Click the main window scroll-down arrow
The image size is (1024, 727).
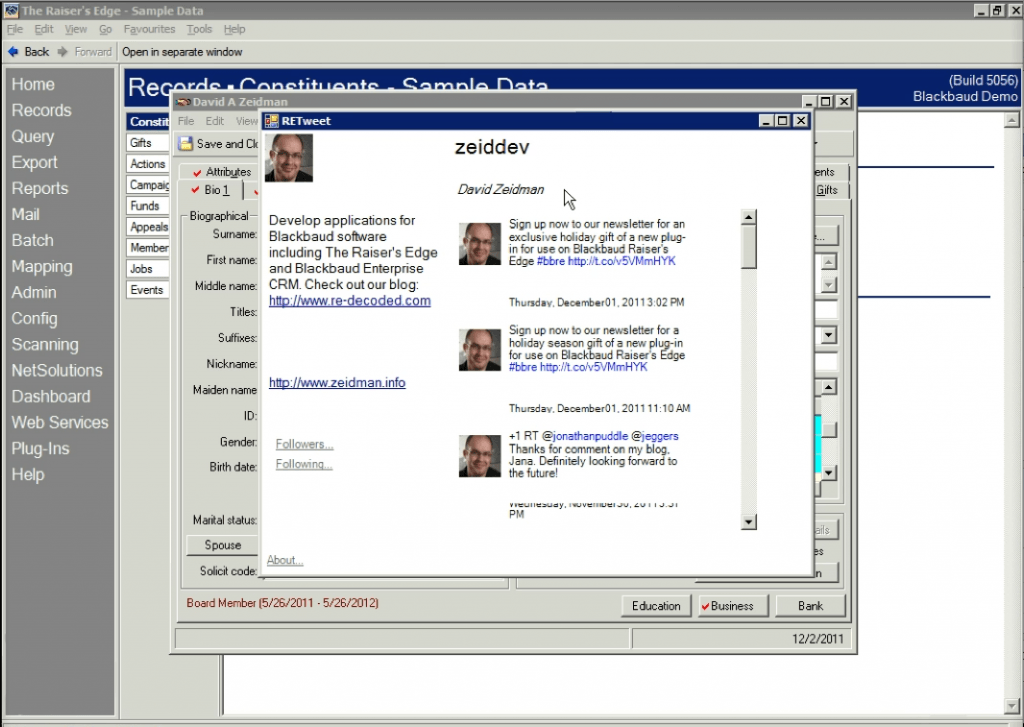(x=1011, y=706)
